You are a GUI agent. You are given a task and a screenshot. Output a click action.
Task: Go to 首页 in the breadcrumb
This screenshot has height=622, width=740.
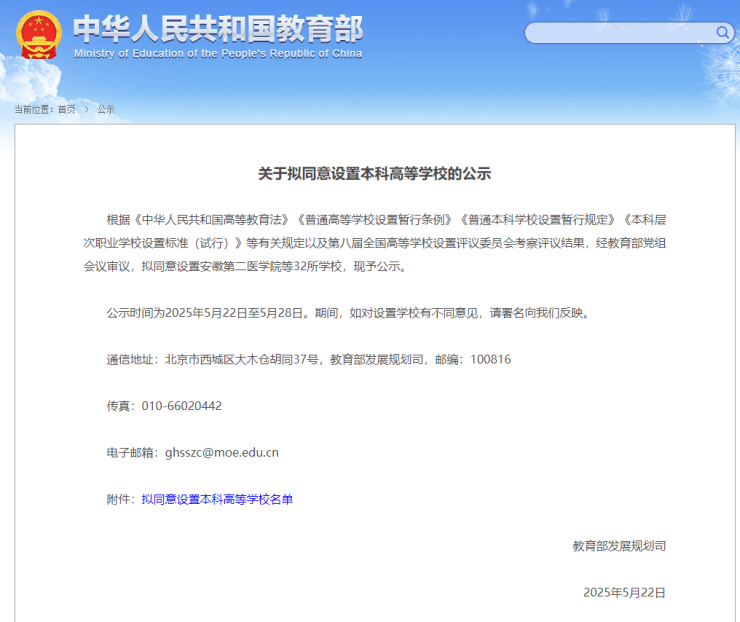[x=67, y=109]
